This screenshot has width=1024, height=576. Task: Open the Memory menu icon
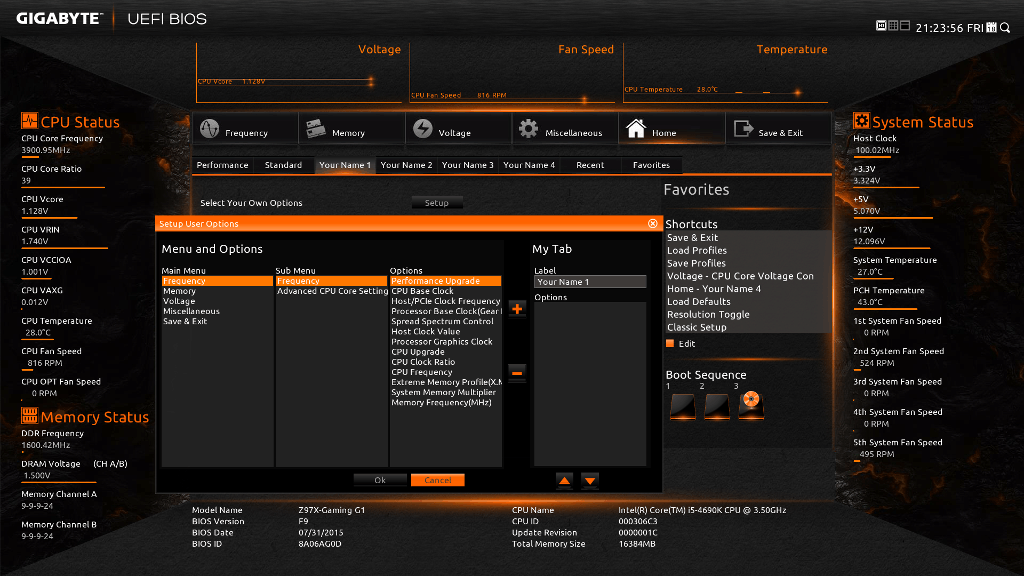[315, 129]
